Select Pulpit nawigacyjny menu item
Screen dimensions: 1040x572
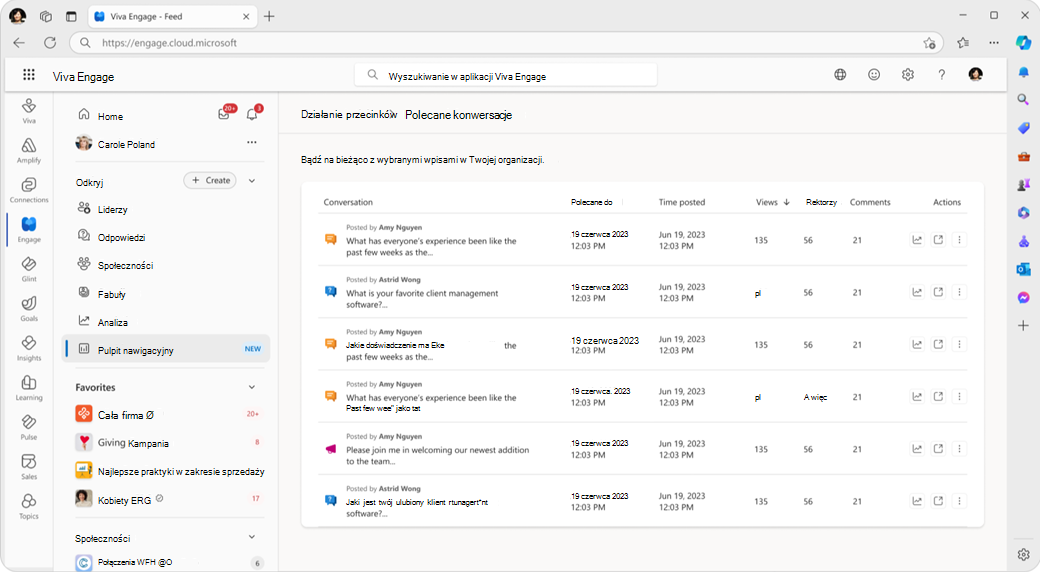(x=166, y=348)
